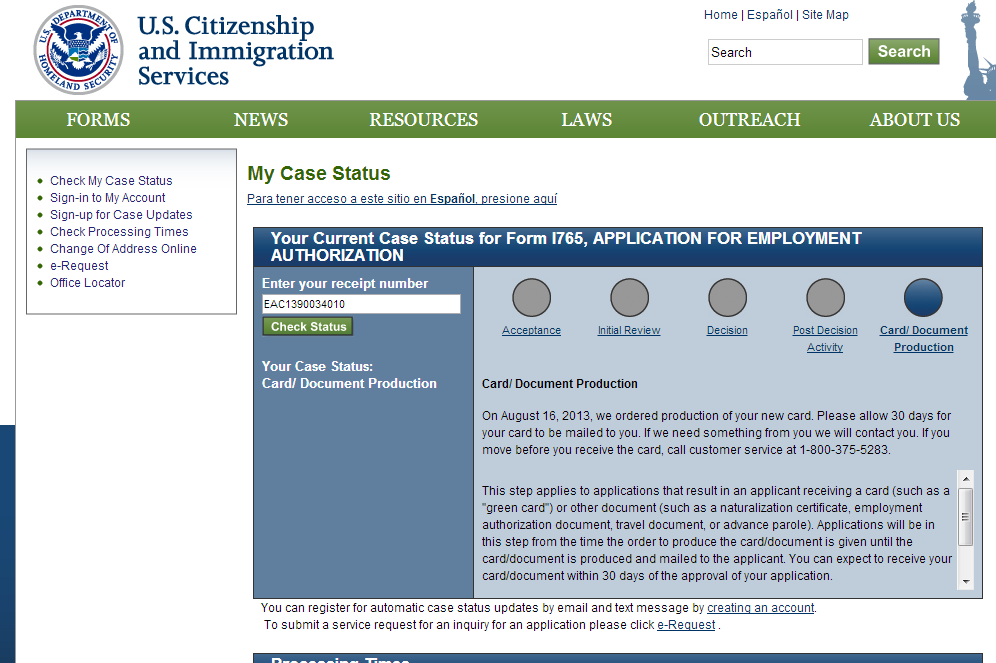The height and width of the screenshot is (663, 996).
Task: Click the Spanish access 'presione aquí' link
Action: click(402, 199)
